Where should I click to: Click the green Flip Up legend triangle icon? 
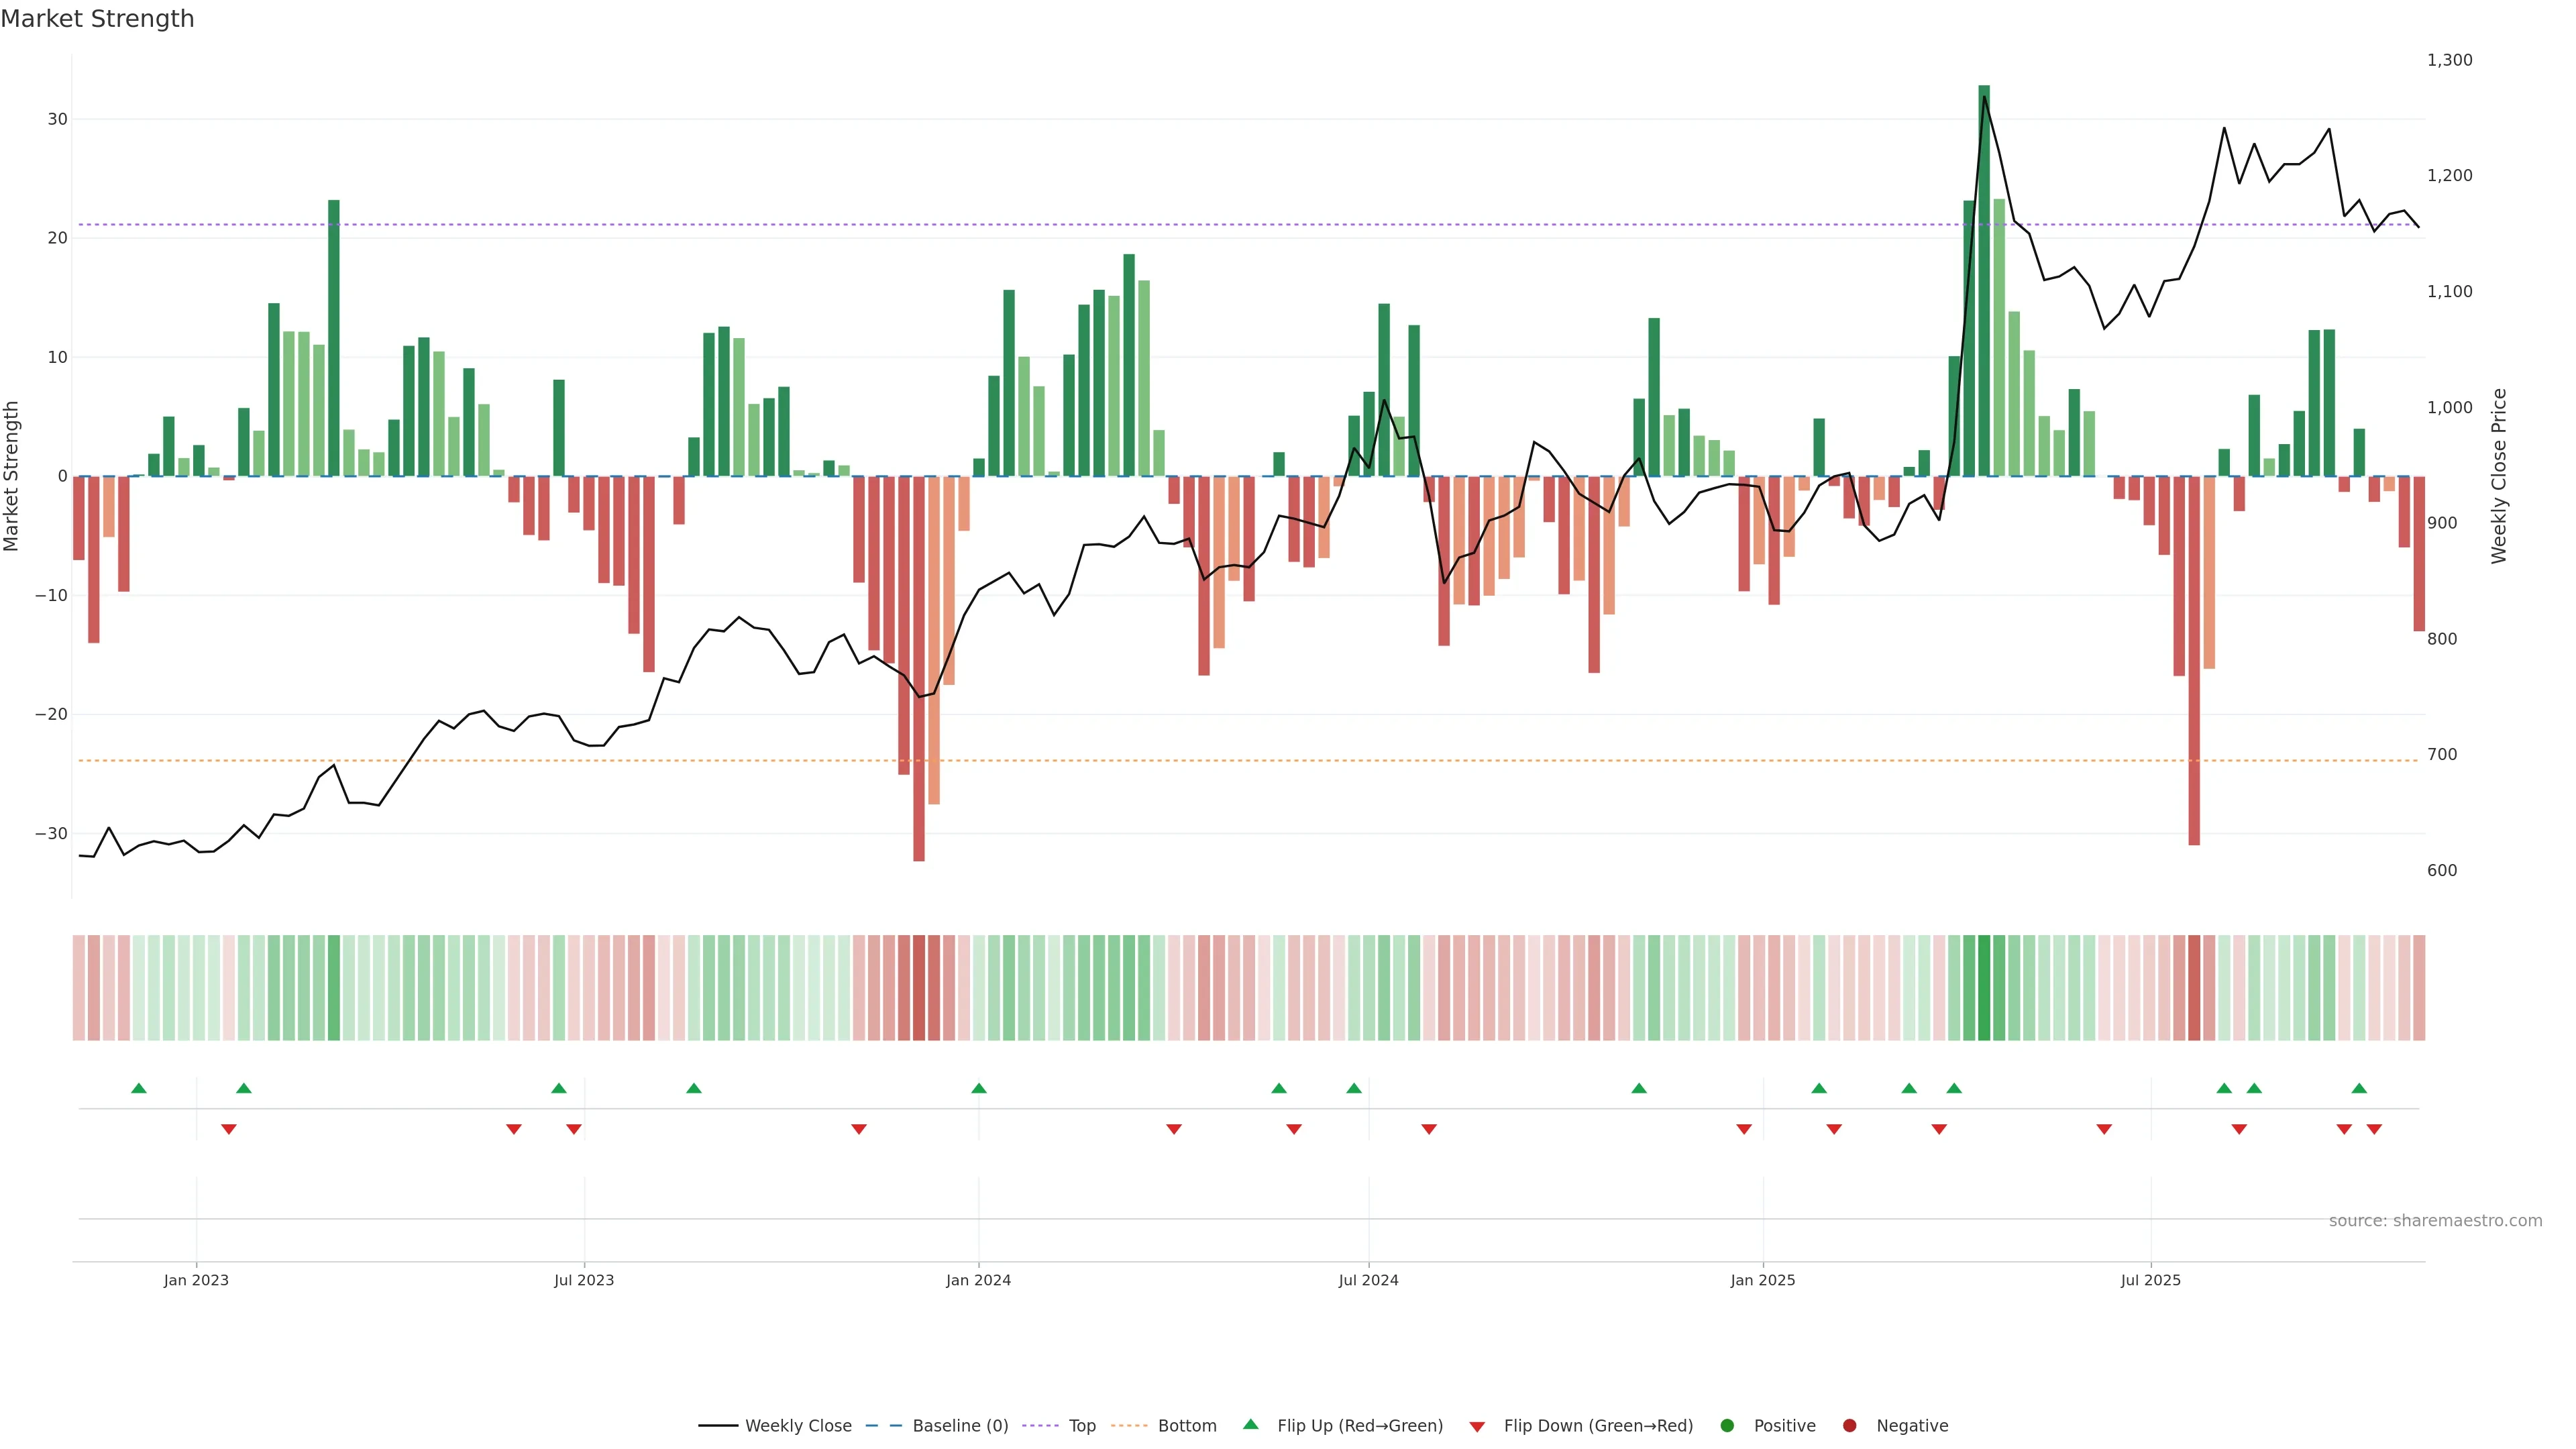tap(1250, 1424)
